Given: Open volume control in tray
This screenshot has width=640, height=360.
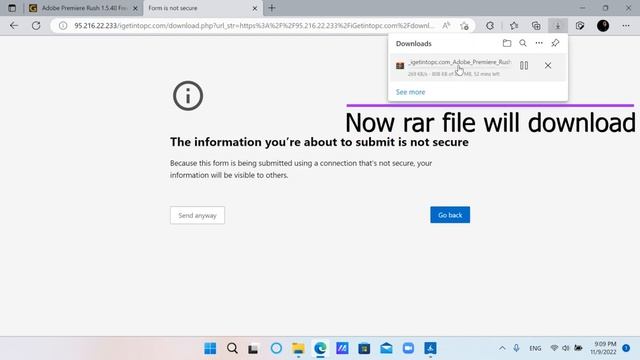Looking at the screenshot, I should tap(566, 348).
